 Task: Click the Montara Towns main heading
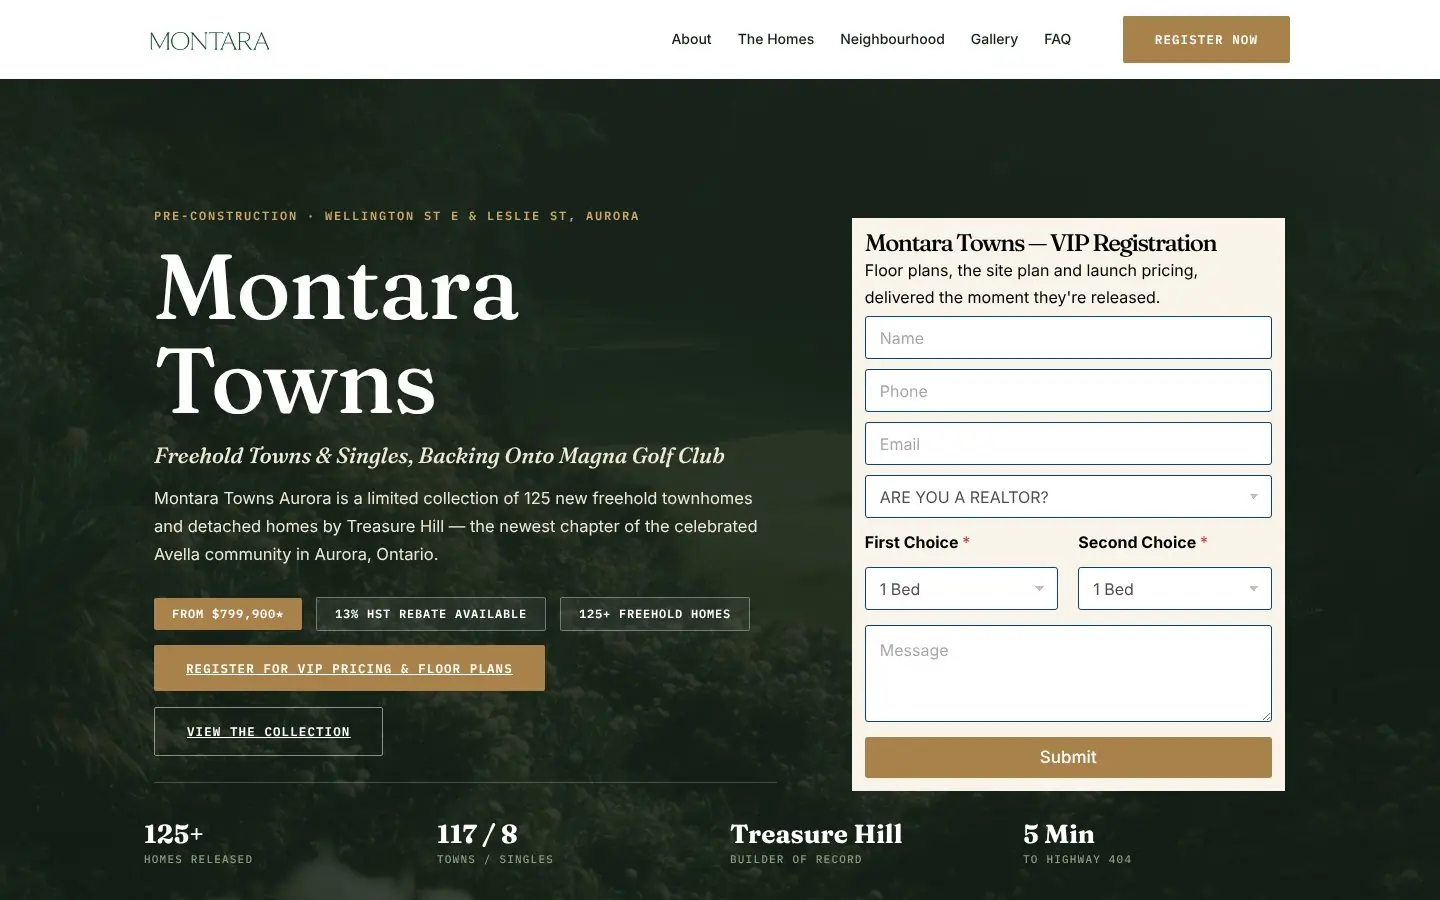[x=337, y=334]
